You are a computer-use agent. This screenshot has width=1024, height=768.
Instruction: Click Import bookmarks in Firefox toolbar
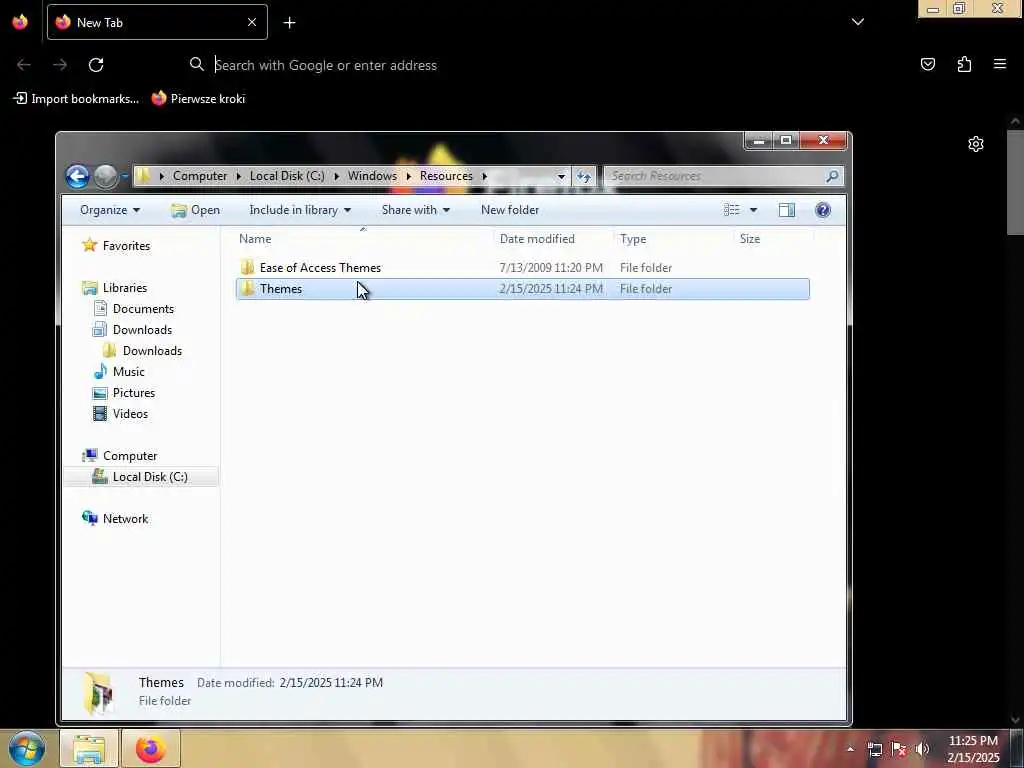point(76,99)
